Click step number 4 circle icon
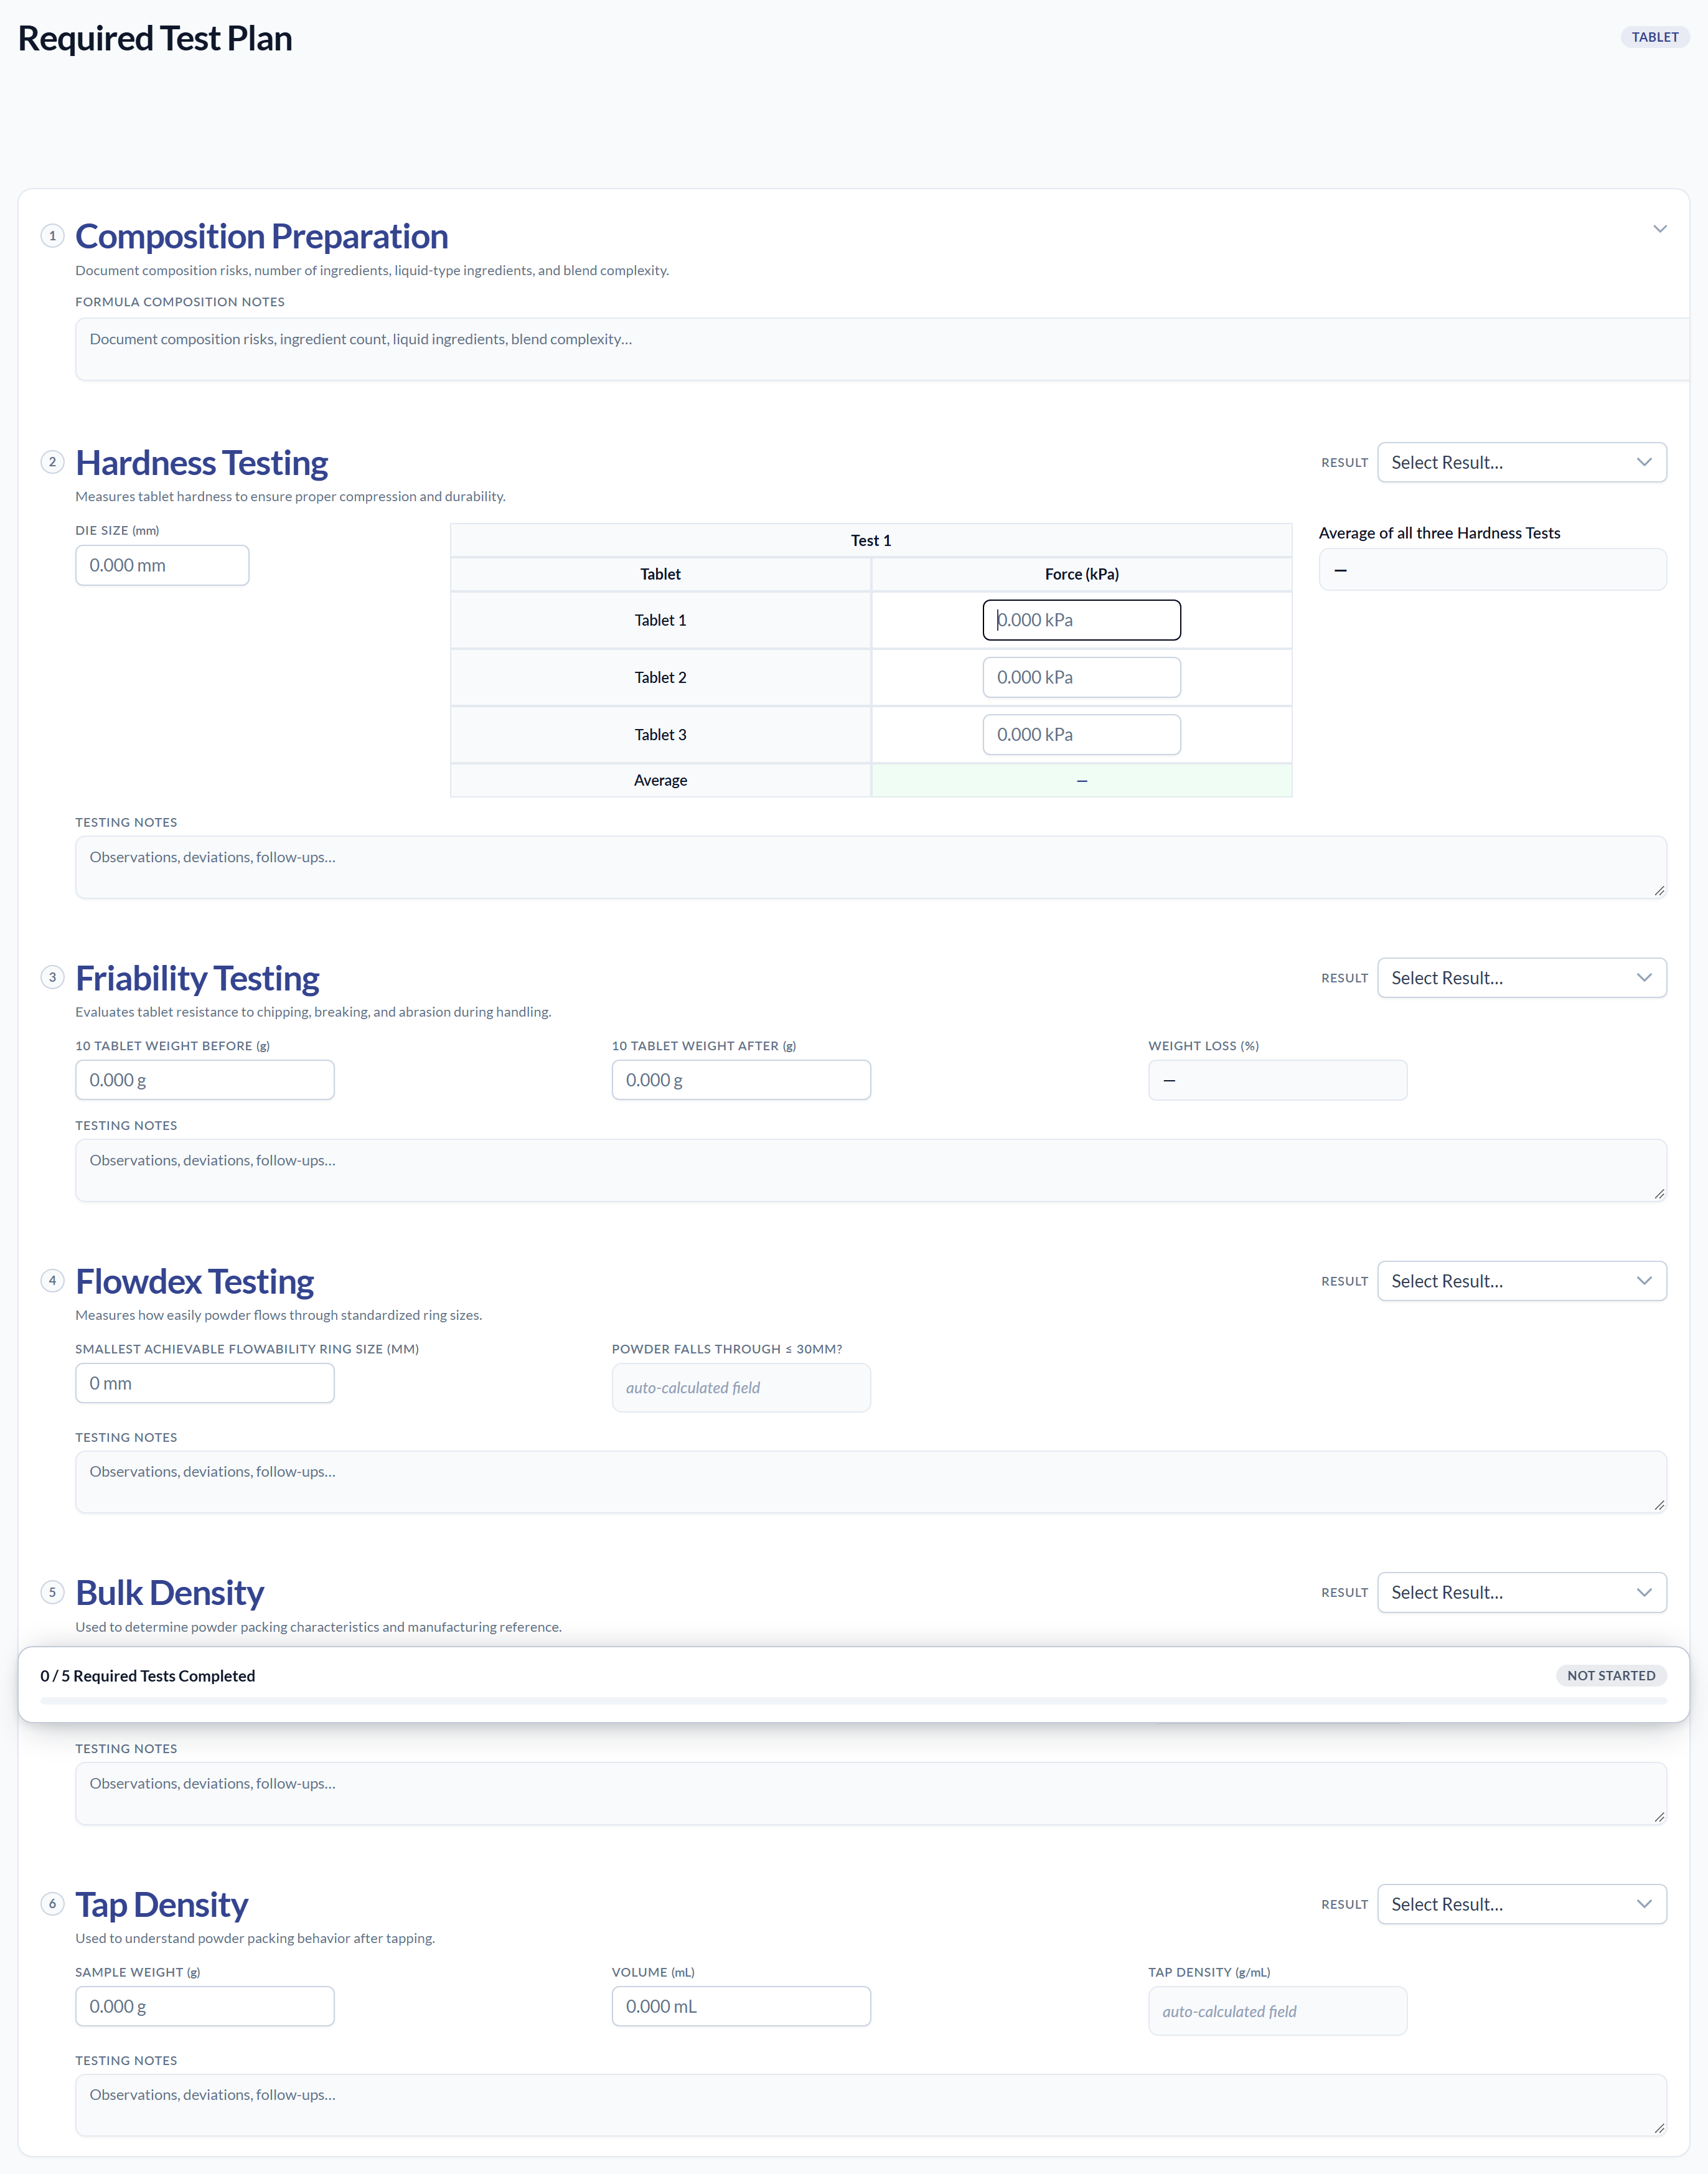Screen dimensions: 1708x2174 click(x=52, y=1281)
